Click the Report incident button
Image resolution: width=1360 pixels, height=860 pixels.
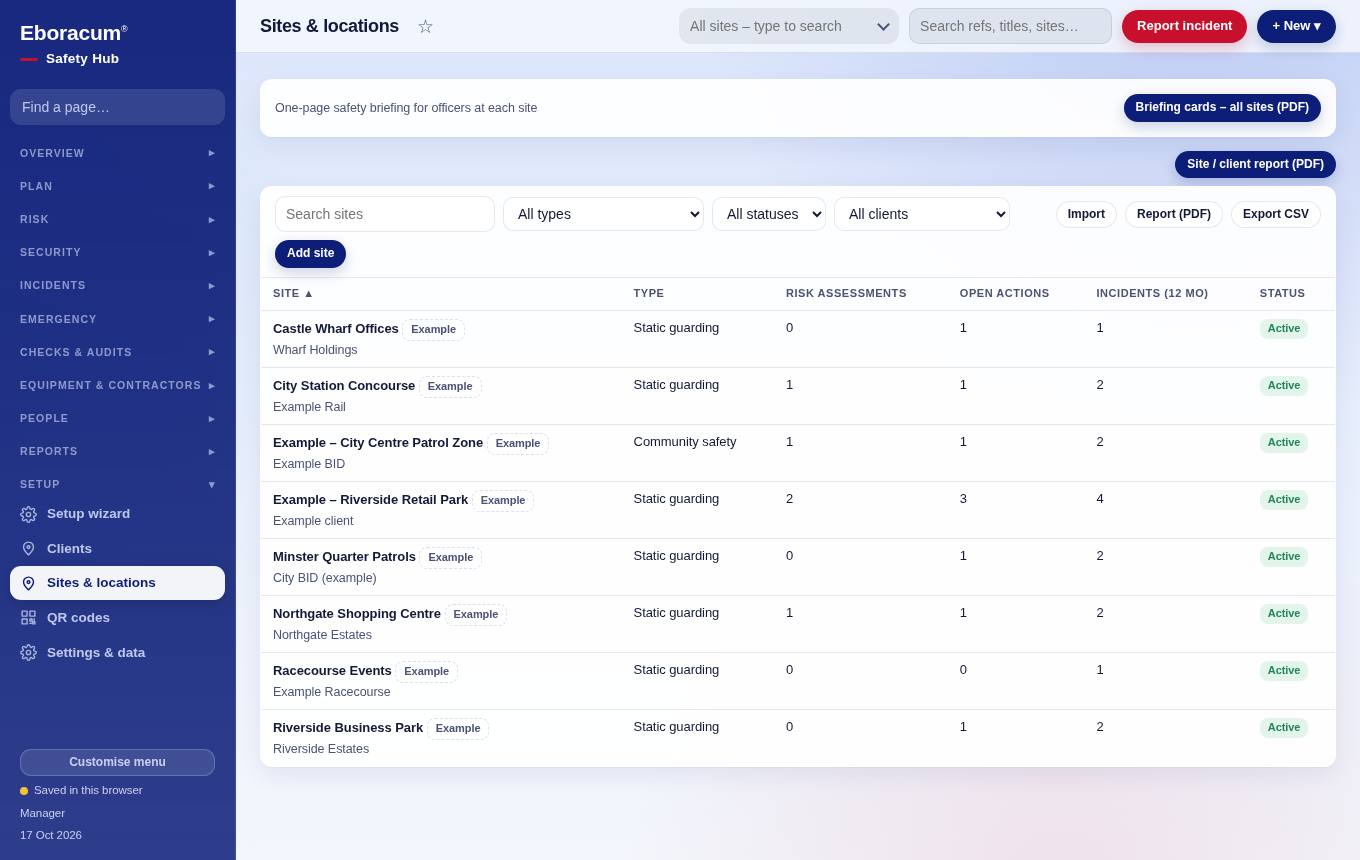point(1184,26)
